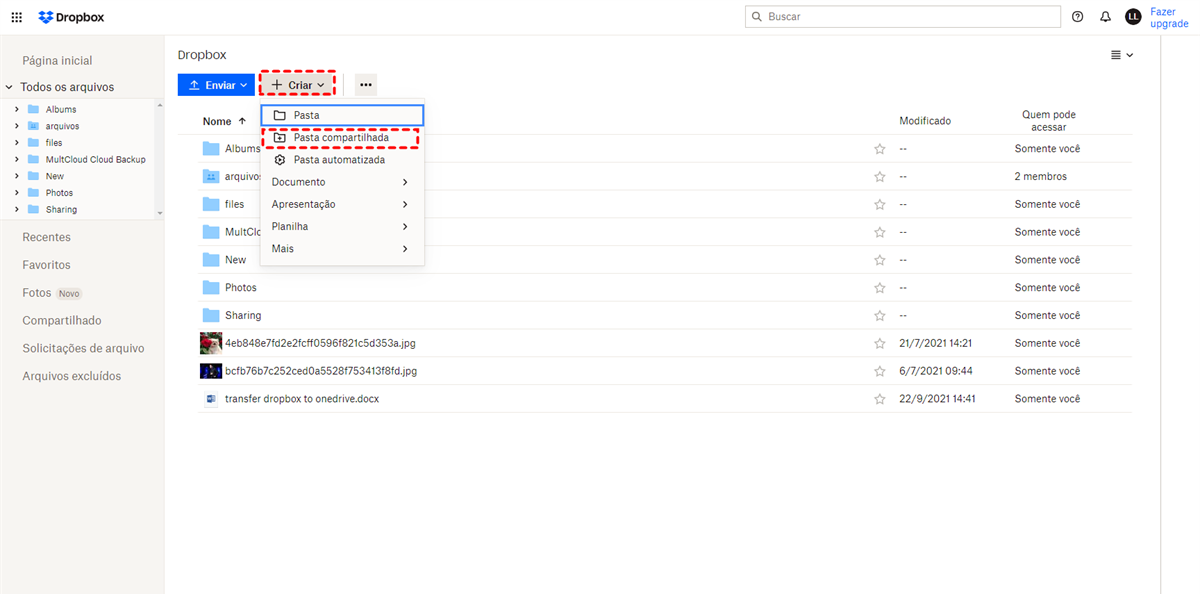Image resolution: width=1200 pixels, height=594 pixels.
Task: Open the Documento submenu
Action: click(342, 182)
